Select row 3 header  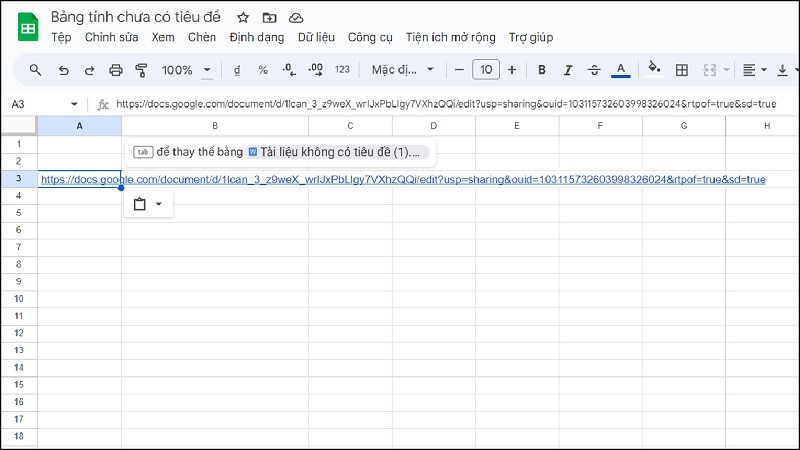pos(19,179)
